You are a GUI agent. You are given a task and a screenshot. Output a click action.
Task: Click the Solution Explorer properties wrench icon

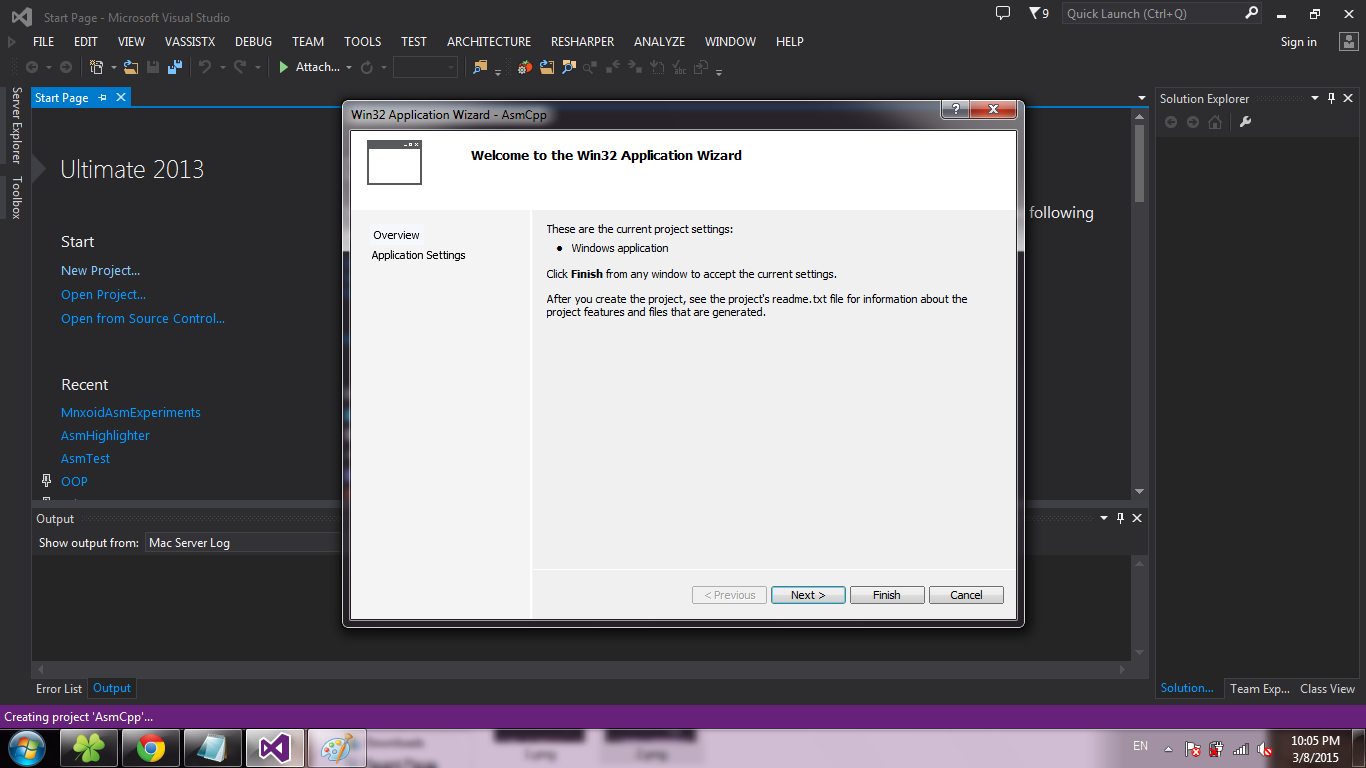coord(1245,122)
